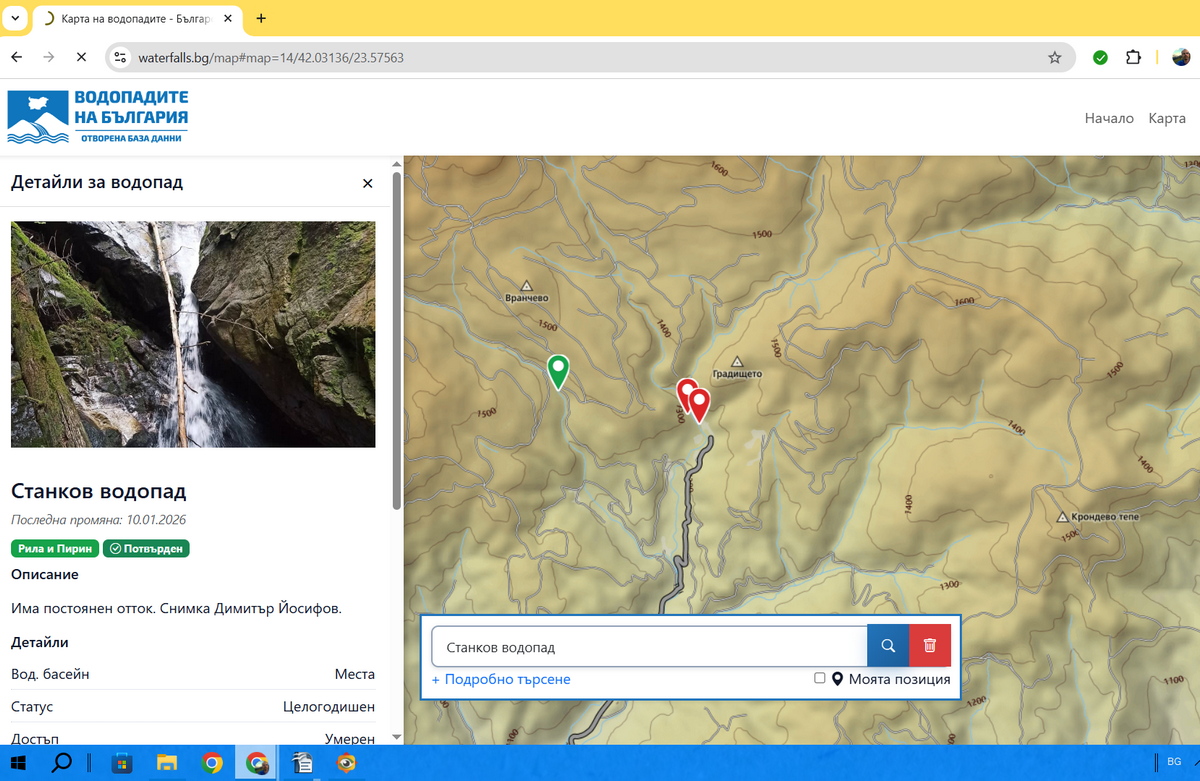Open the tab search dropdown arrow
The image size is (1200, 781).
click(15, 18)
